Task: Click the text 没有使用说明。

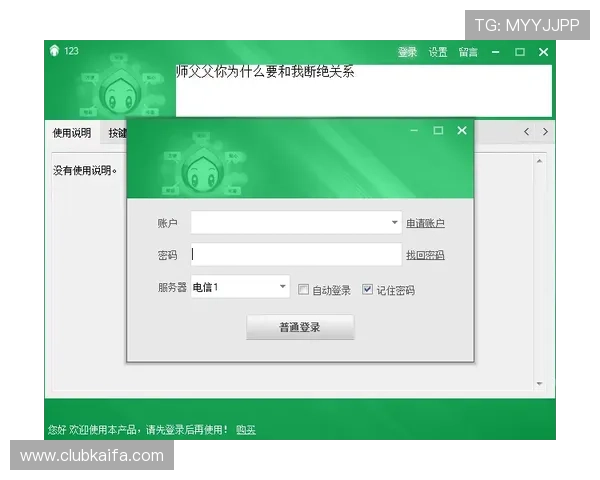Action: tap(85, 170)
